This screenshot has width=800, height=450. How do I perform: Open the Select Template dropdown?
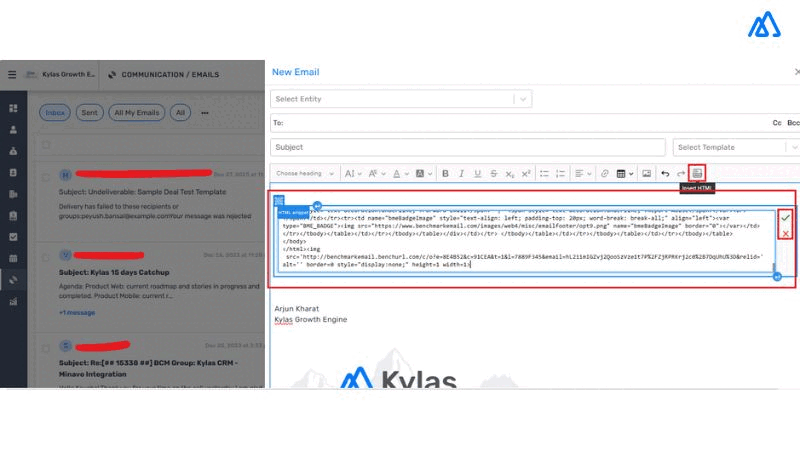point(736,147)
